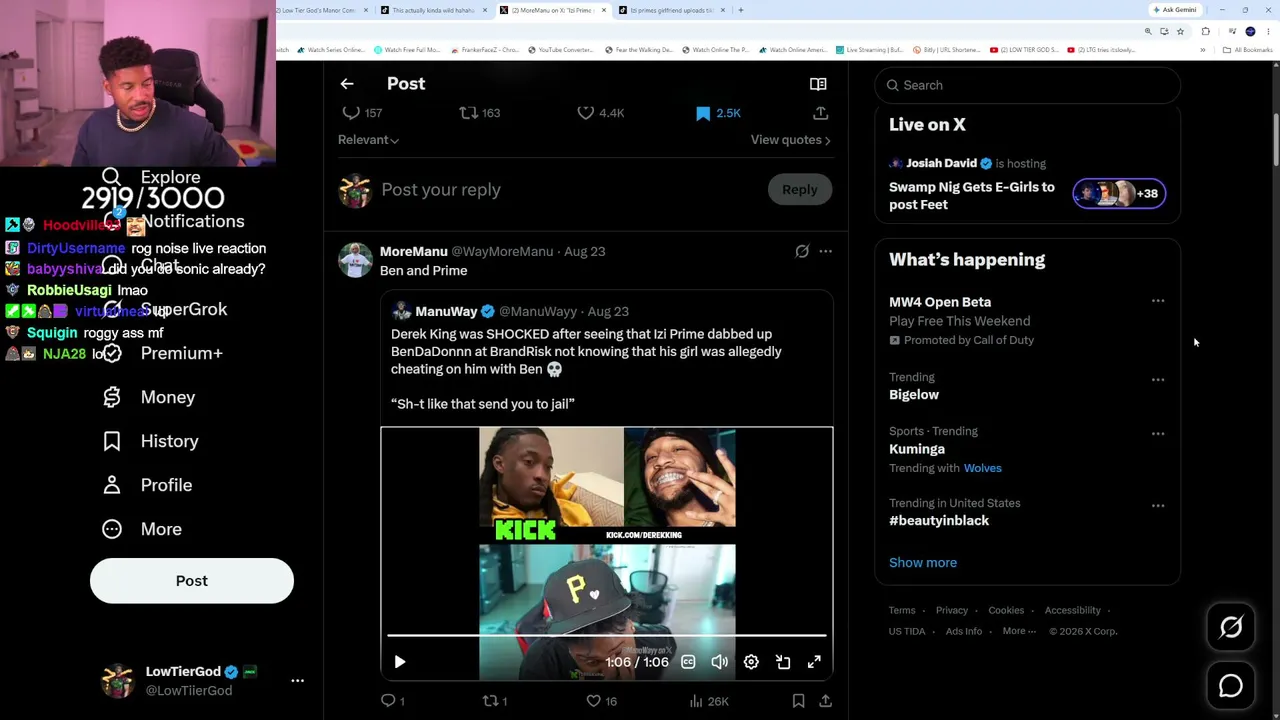Open the Terms footer link
Screen dimensions: 1280x720
pyautogui.click(x=902, y=610)
